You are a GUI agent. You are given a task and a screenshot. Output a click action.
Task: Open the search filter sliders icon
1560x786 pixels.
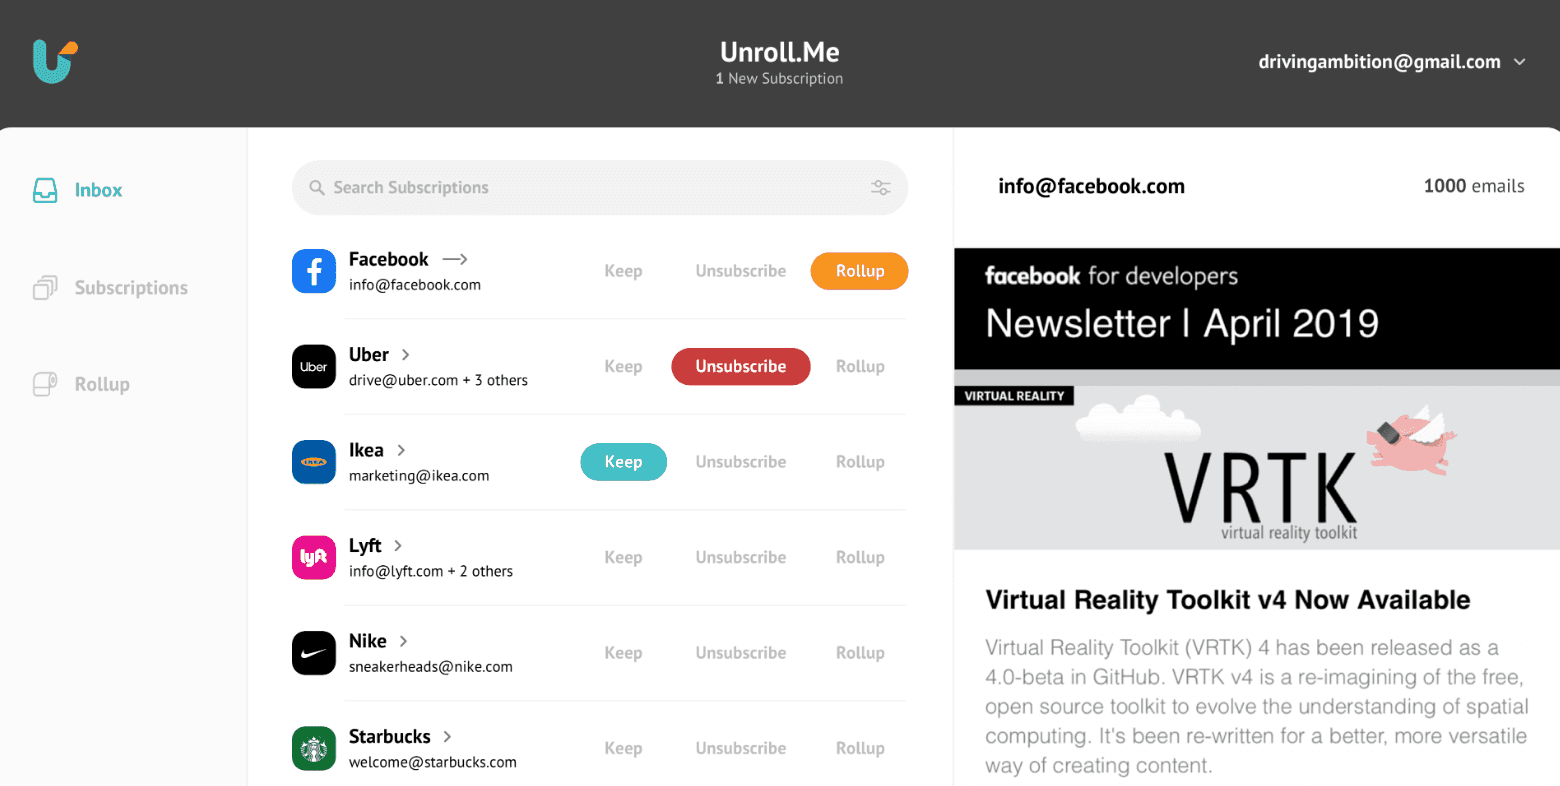(881, 188)
